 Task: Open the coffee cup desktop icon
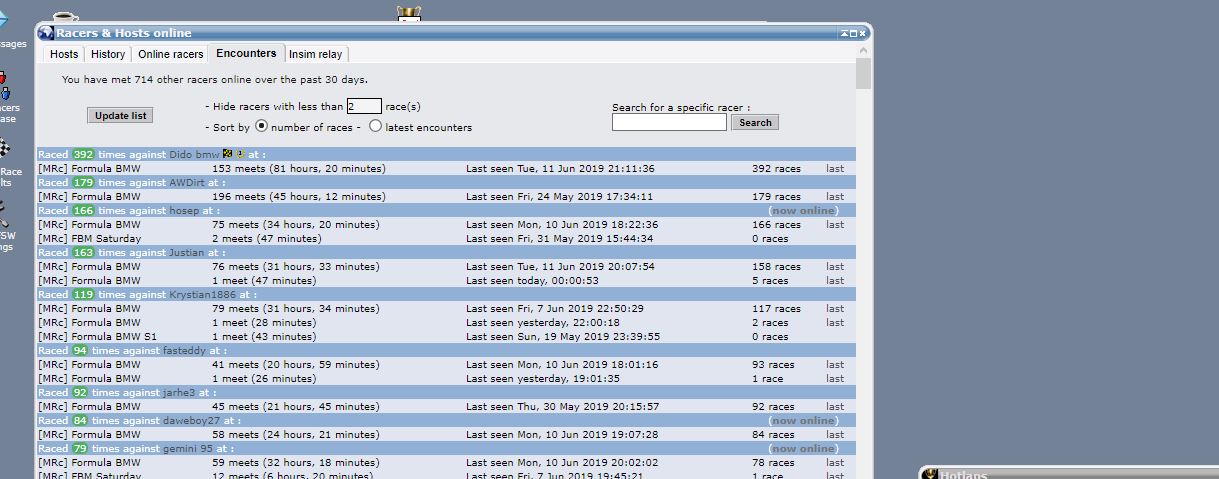(x=65, y=17)
